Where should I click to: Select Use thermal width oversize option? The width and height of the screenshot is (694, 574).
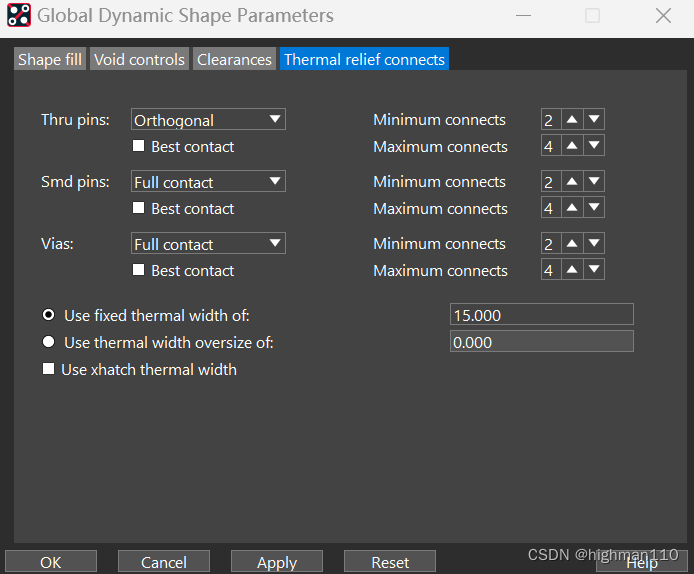[x=48, y=342]
